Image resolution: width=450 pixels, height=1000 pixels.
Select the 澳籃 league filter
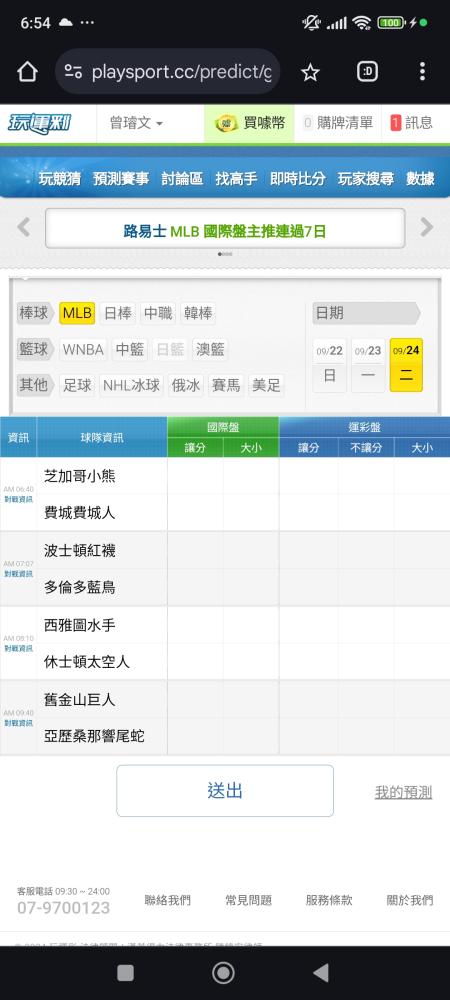(x=210, y=349)
